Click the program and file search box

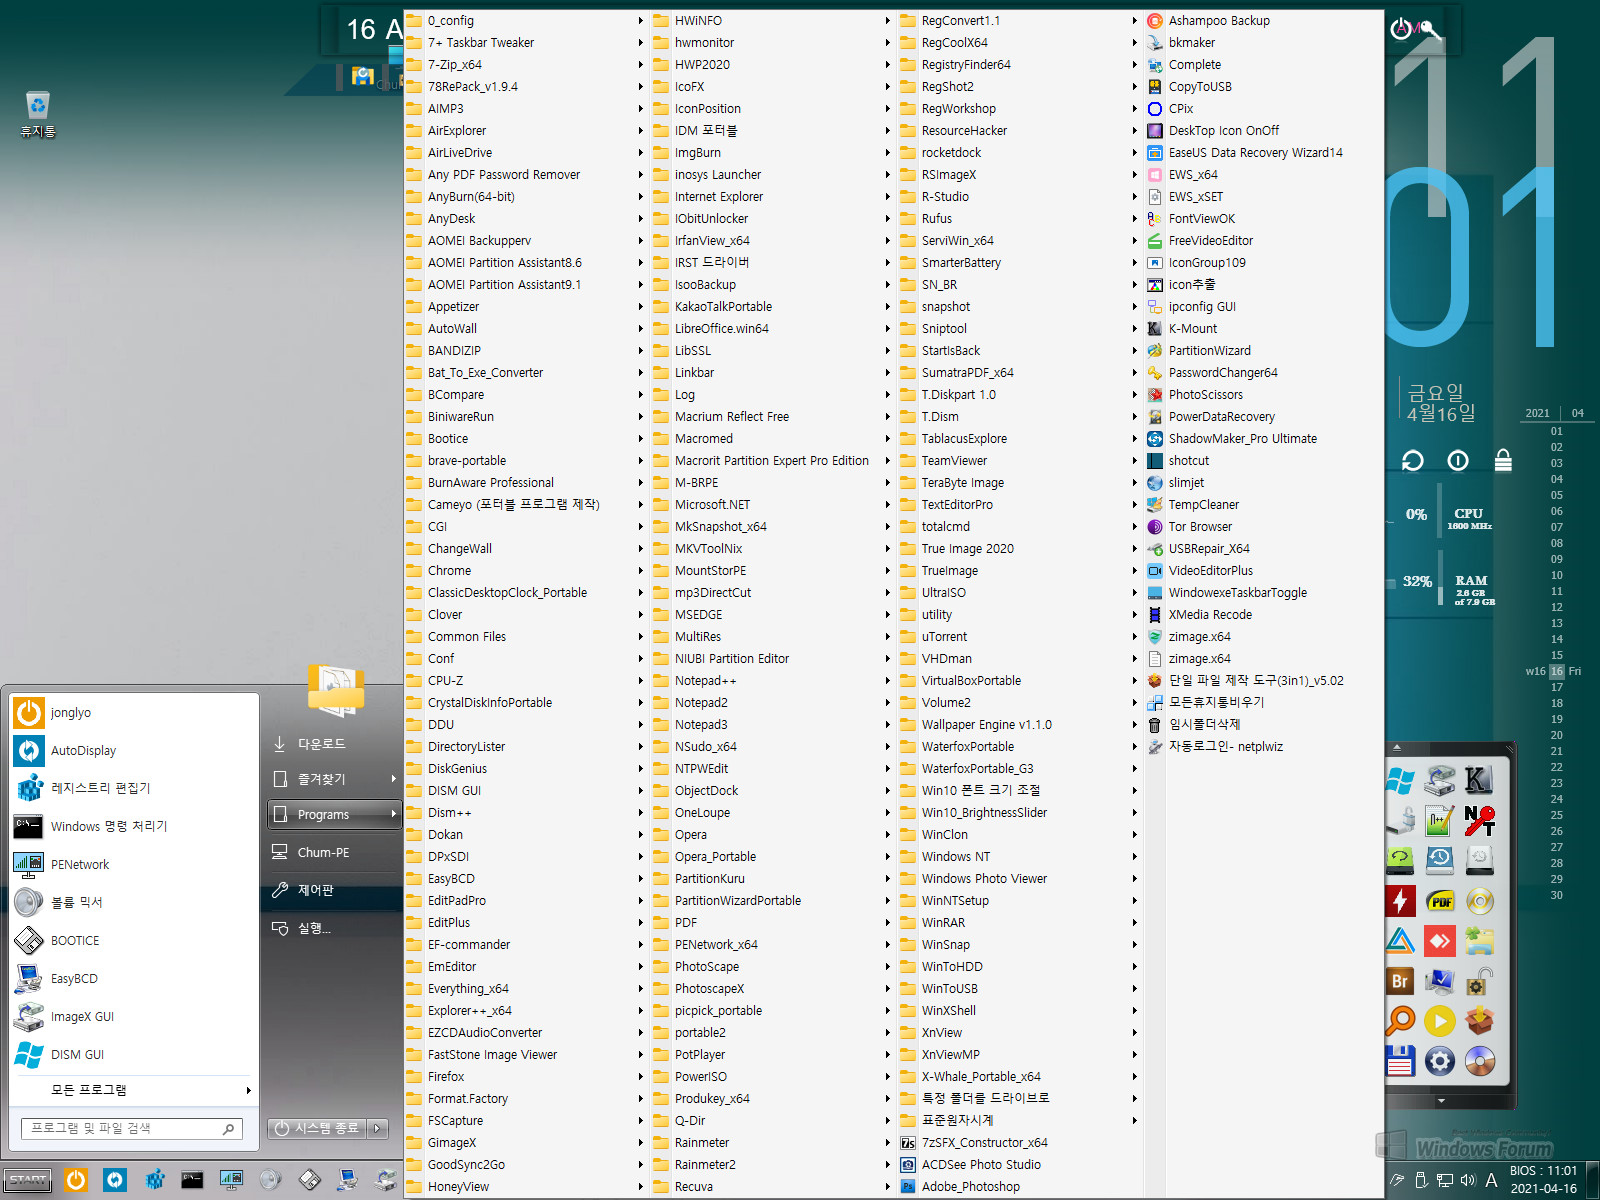[132, 1128]
